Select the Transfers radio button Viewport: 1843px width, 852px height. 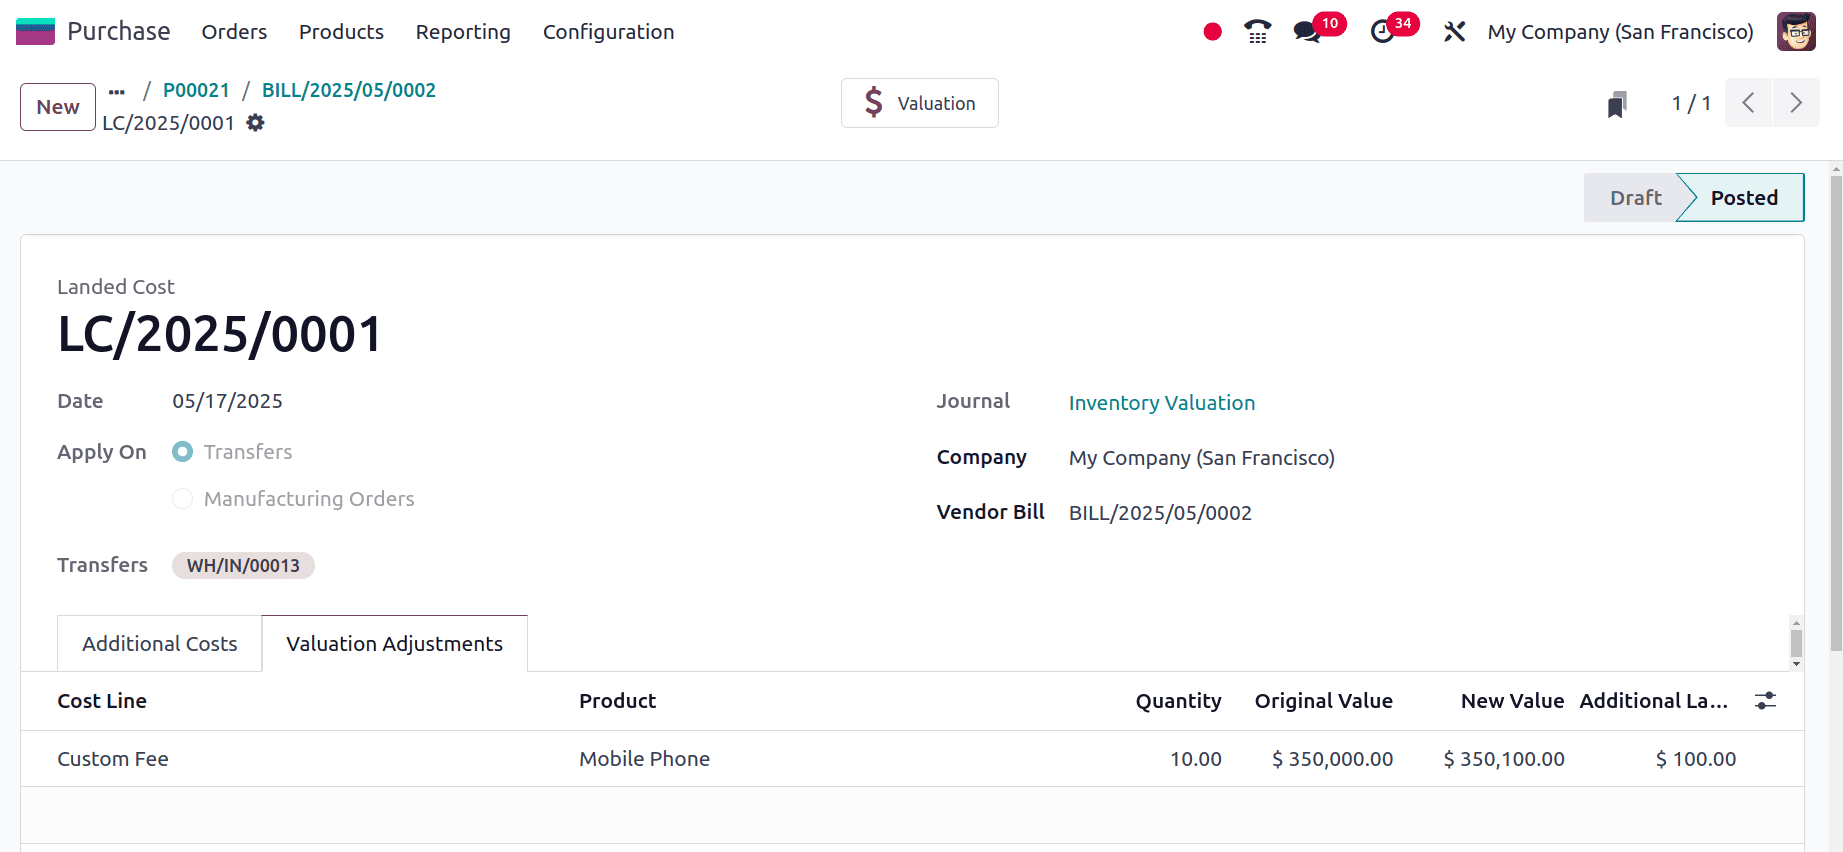coord(182,452)
